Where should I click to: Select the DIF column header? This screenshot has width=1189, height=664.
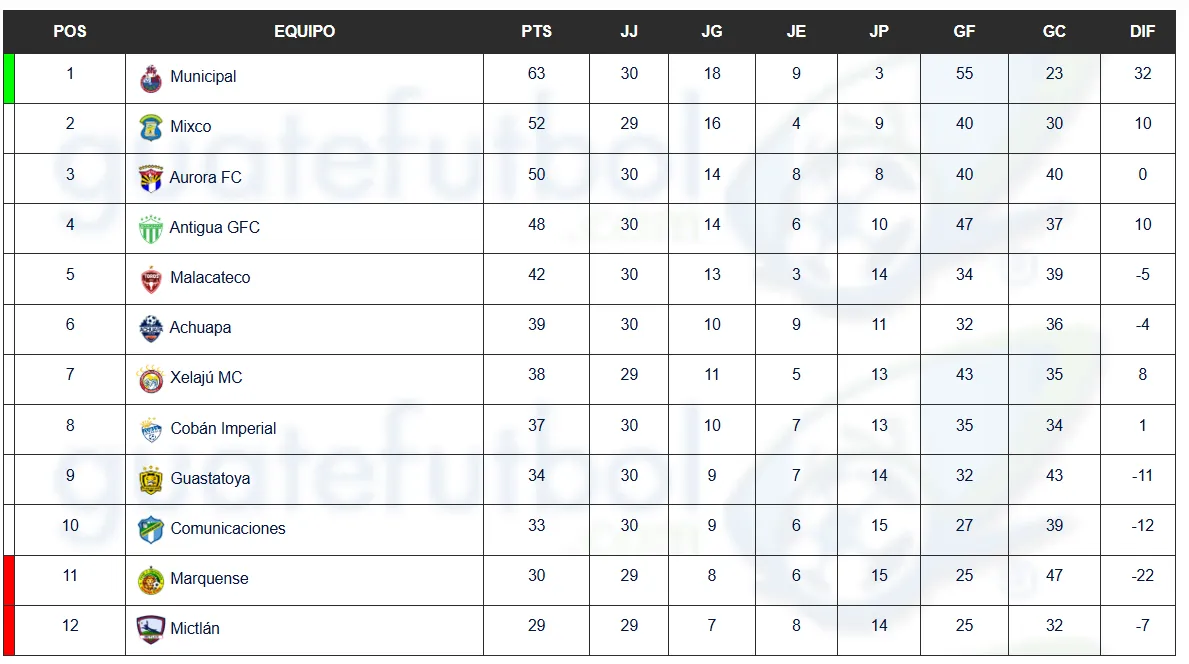(1142, 31)
